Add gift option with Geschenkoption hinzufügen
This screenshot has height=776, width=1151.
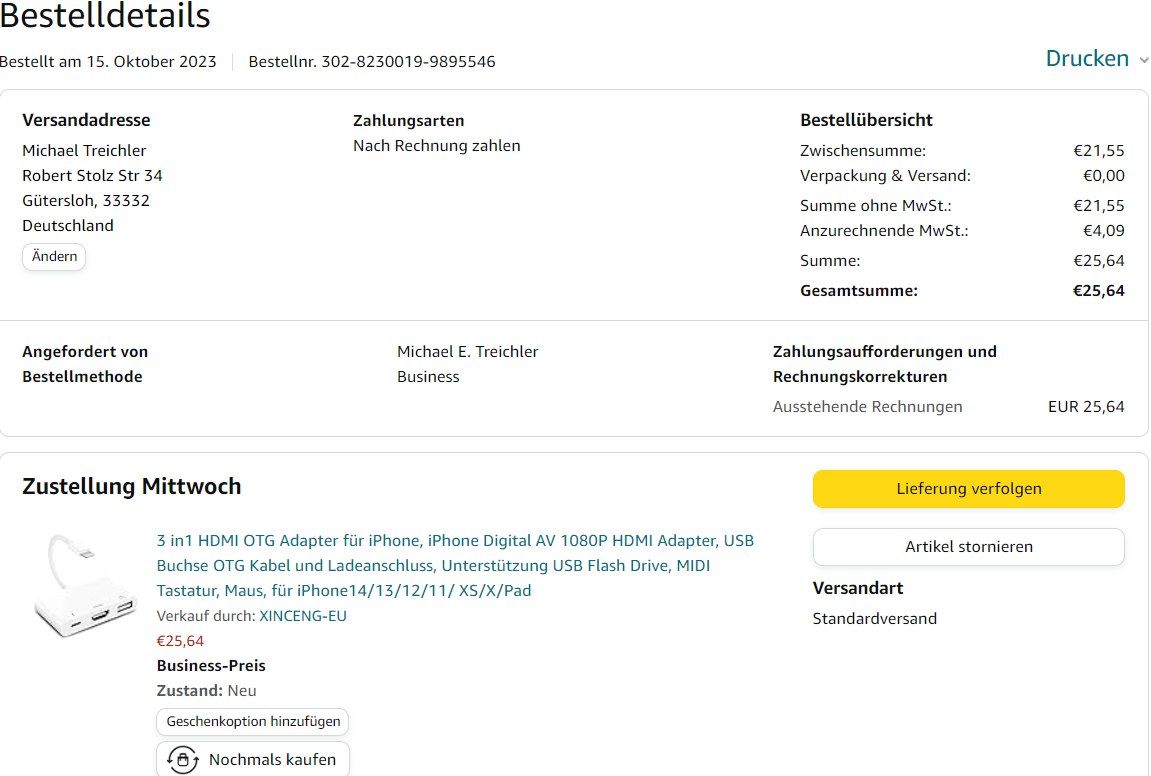tap(253, 721)
